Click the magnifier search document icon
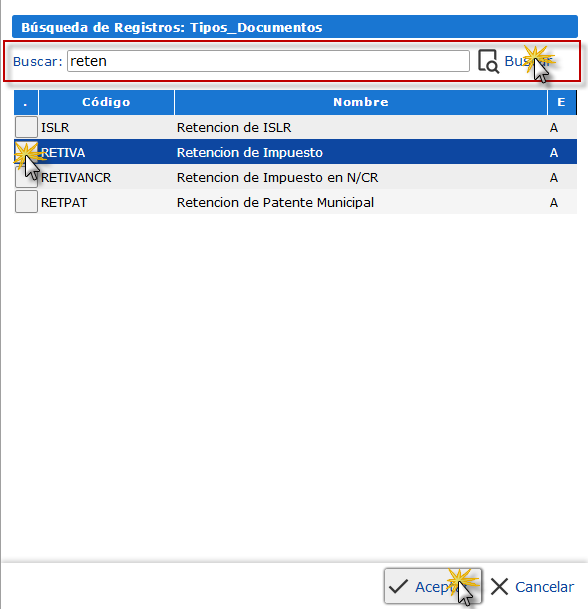 tap(488, 61)
